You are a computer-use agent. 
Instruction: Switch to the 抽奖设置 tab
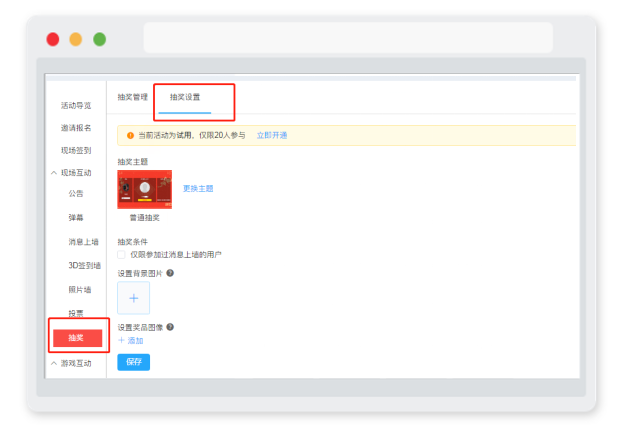tap(185, 97)
